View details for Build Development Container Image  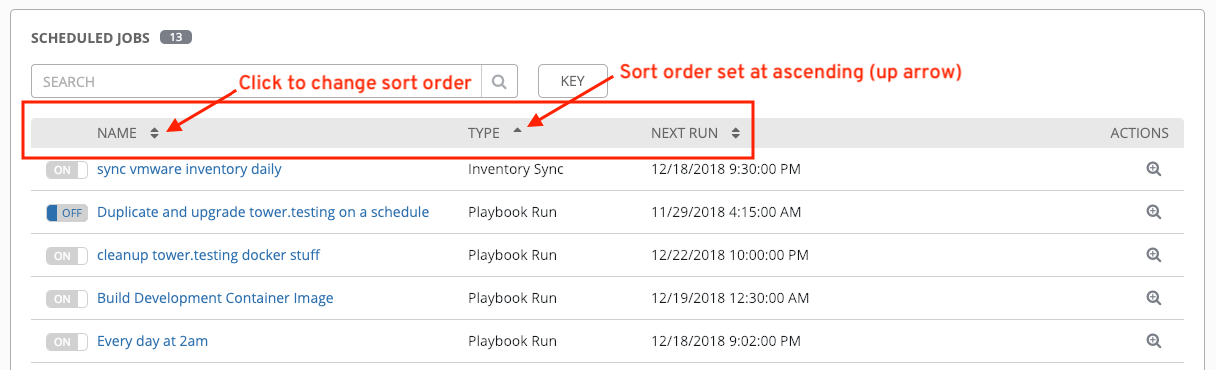pyautogui.click(x=1153, y=298)
